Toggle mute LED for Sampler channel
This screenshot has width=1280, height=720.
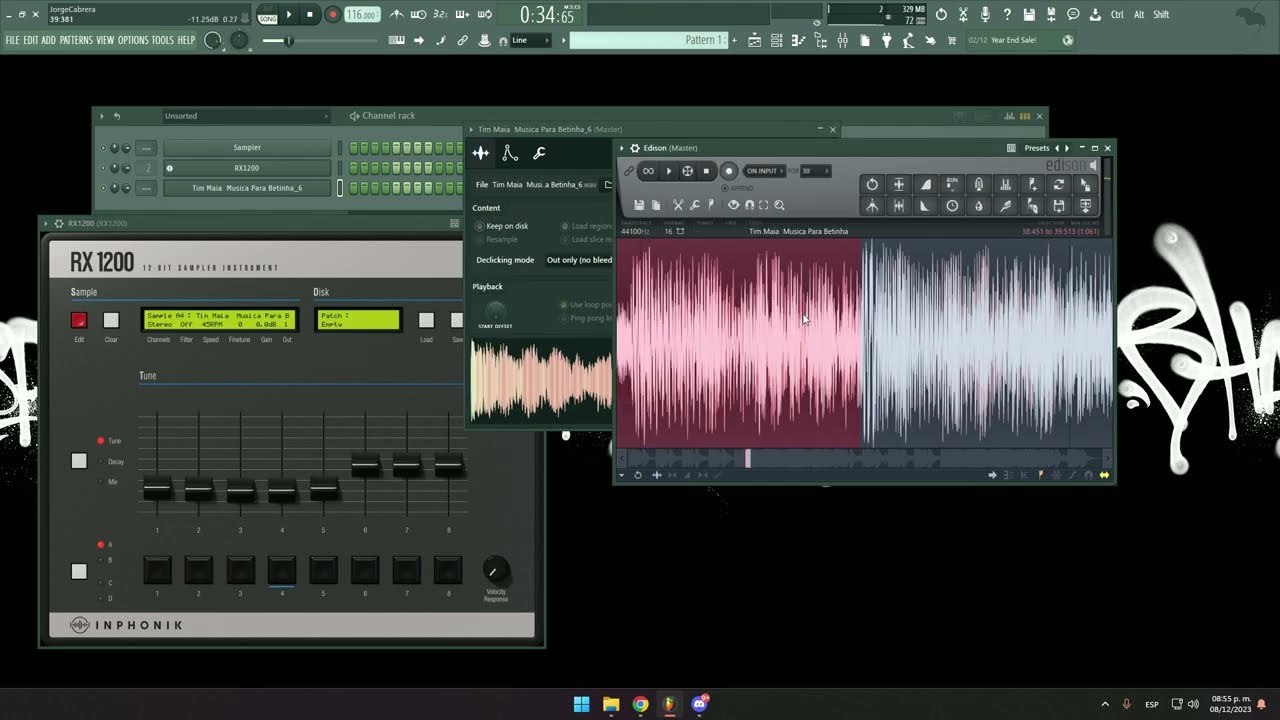click(x=102, y=148)
